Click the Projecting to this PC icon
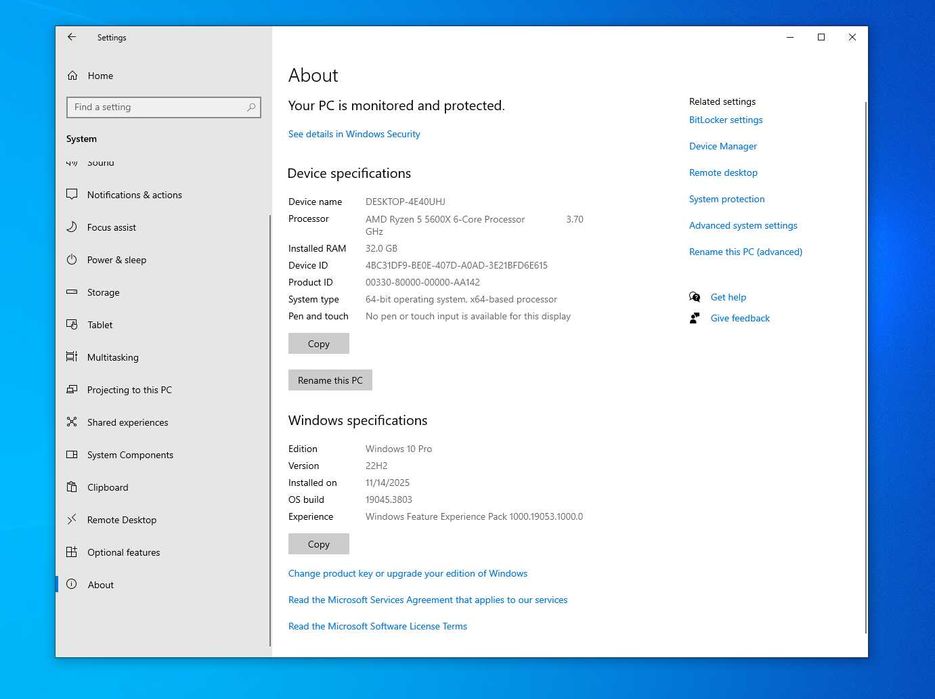Image resolution: width=935 pixels, height=699 pixels. (72, 389)
